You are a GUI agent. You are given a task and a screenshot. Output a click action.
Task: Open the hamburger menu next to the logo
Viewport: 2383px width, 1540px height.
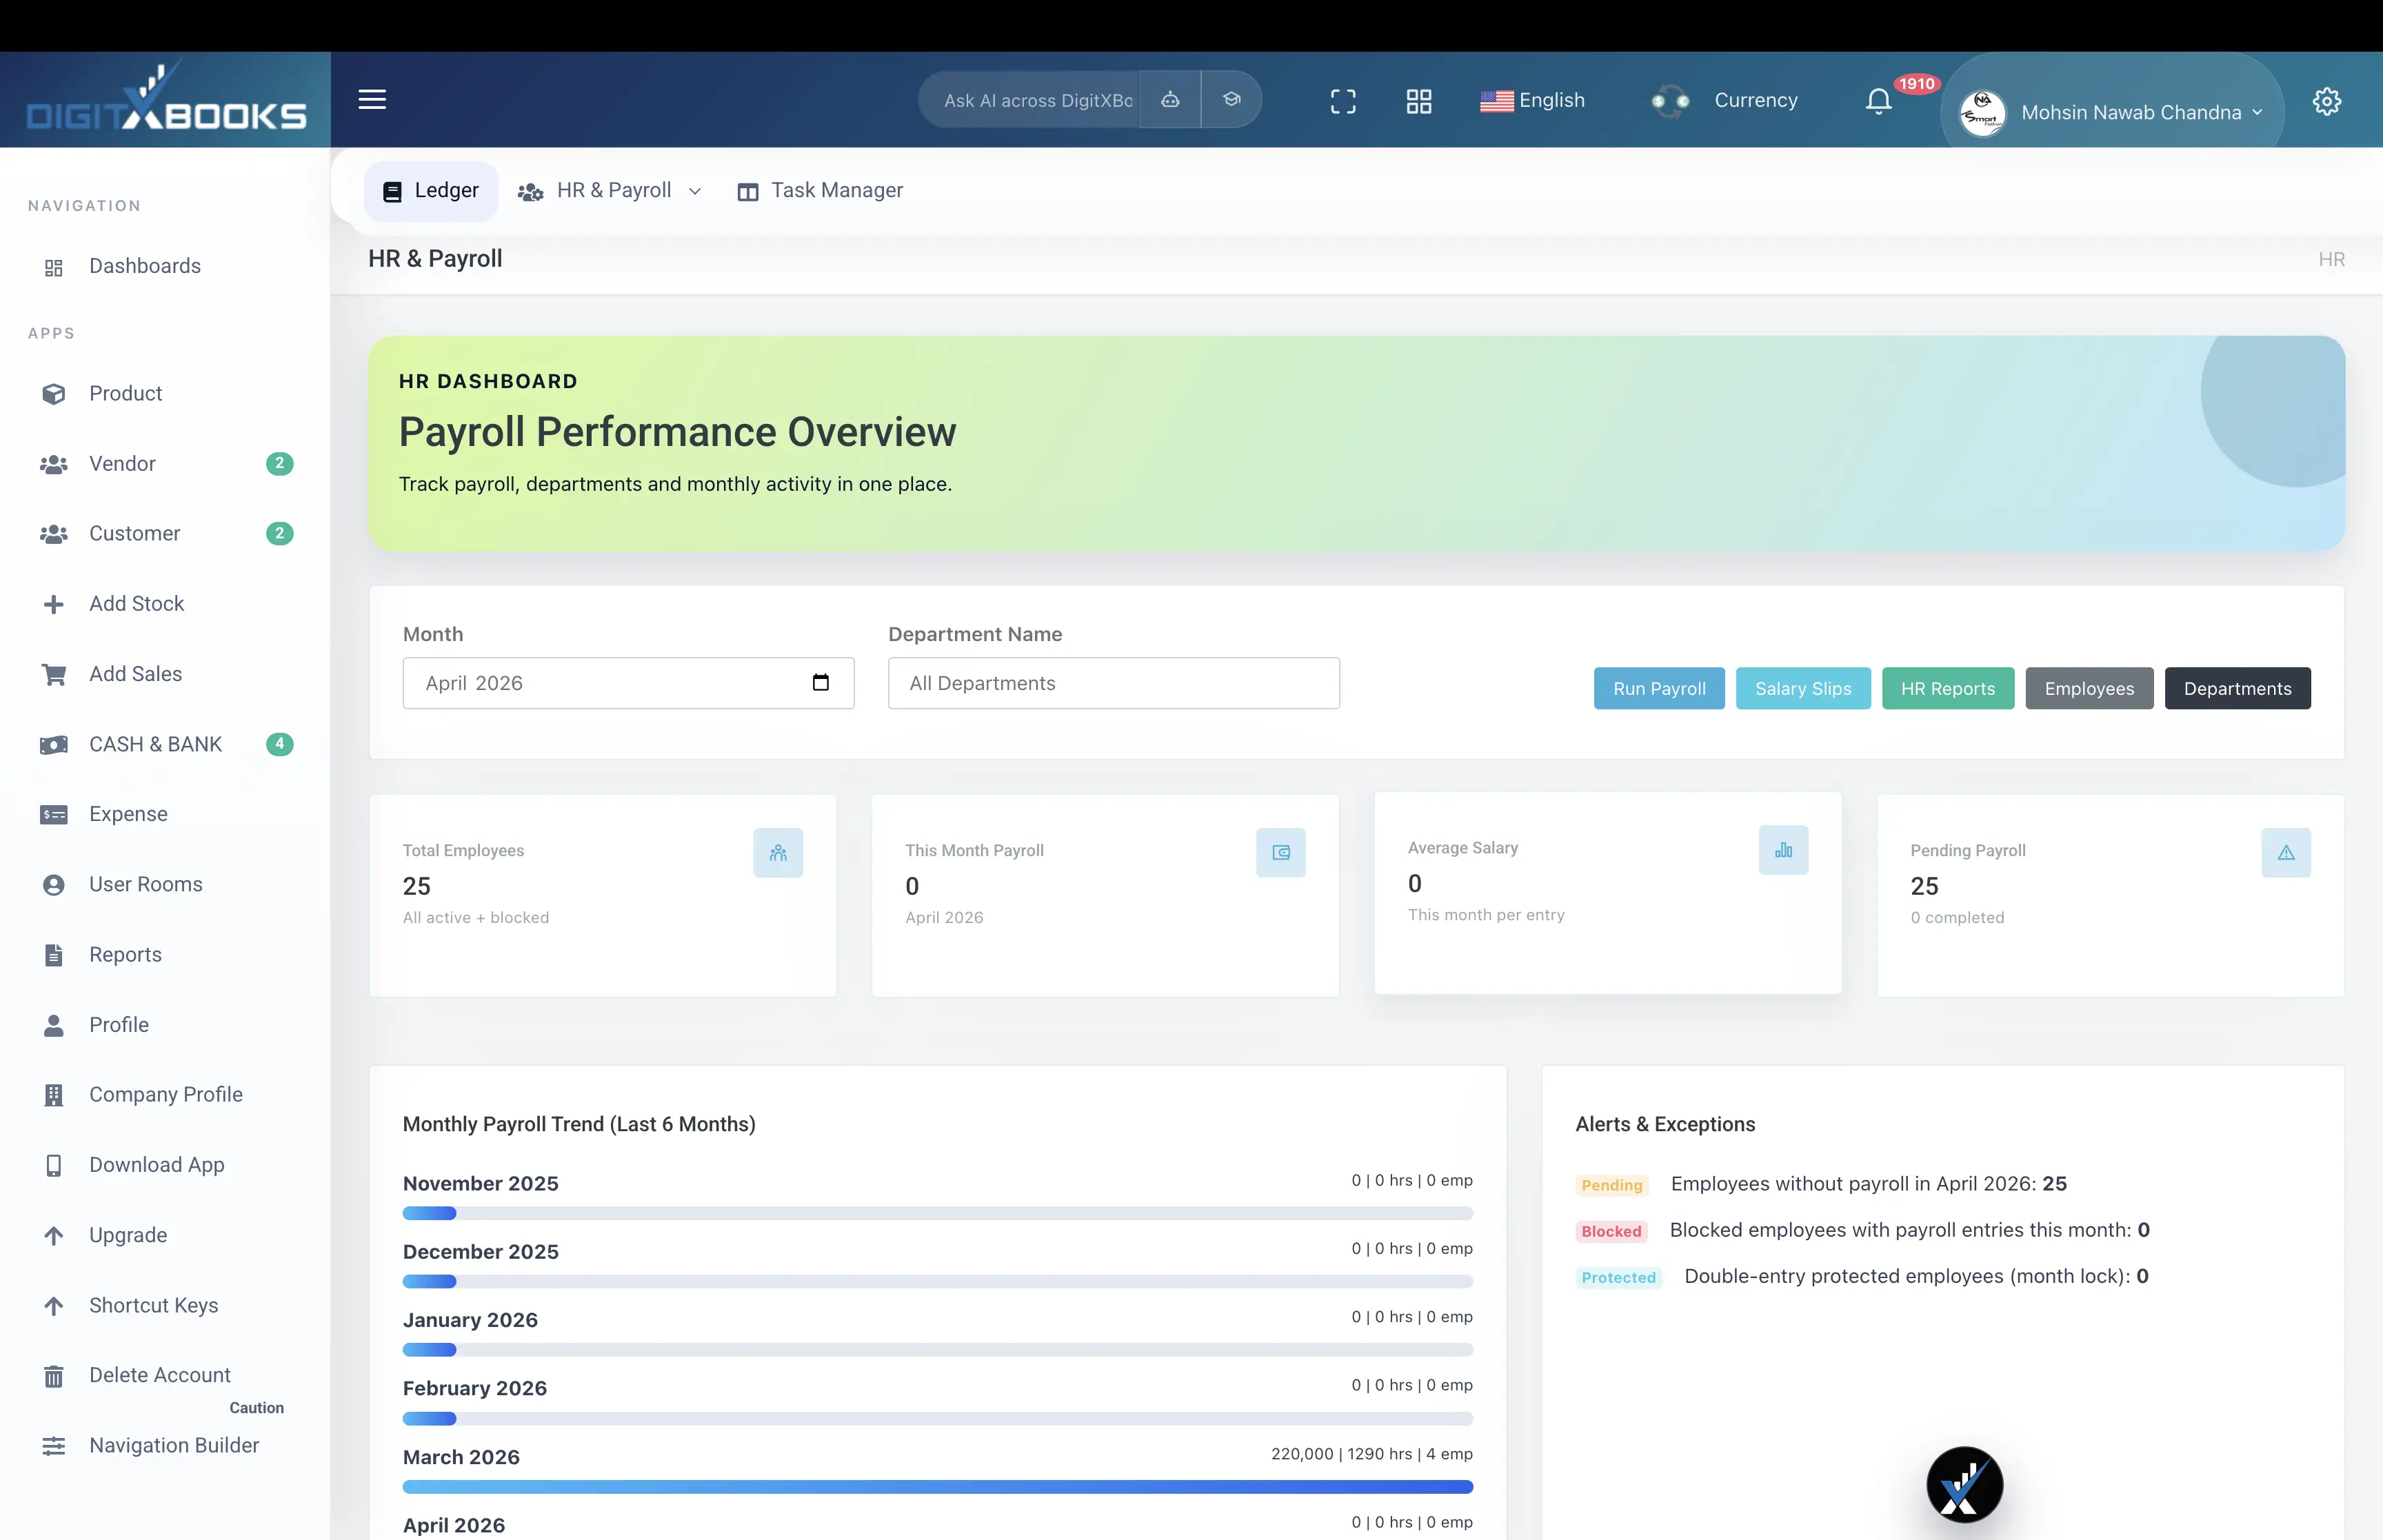point(372,99)
